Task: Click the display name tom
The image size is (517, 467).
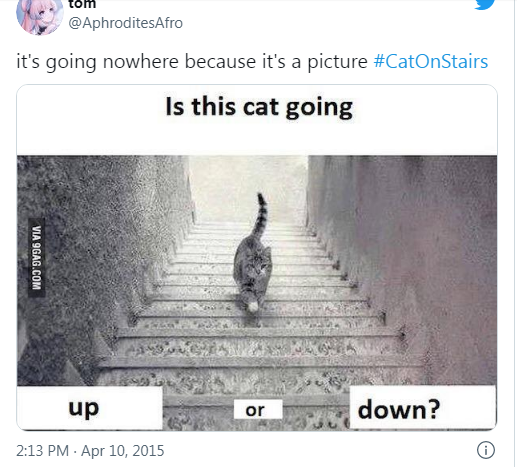Action: click(x=82, y=4)
